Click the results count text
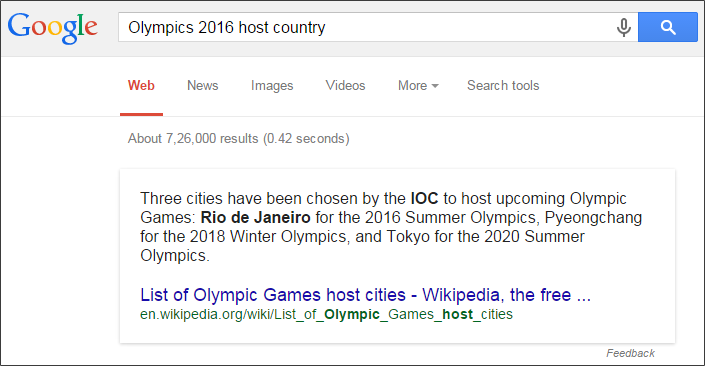Screen dimensions: 705x366 238,138
